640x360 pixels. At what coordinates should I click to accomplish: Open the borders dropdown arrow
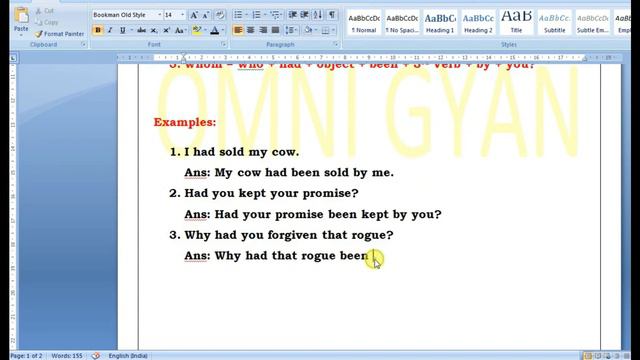(x=333, y=30)
